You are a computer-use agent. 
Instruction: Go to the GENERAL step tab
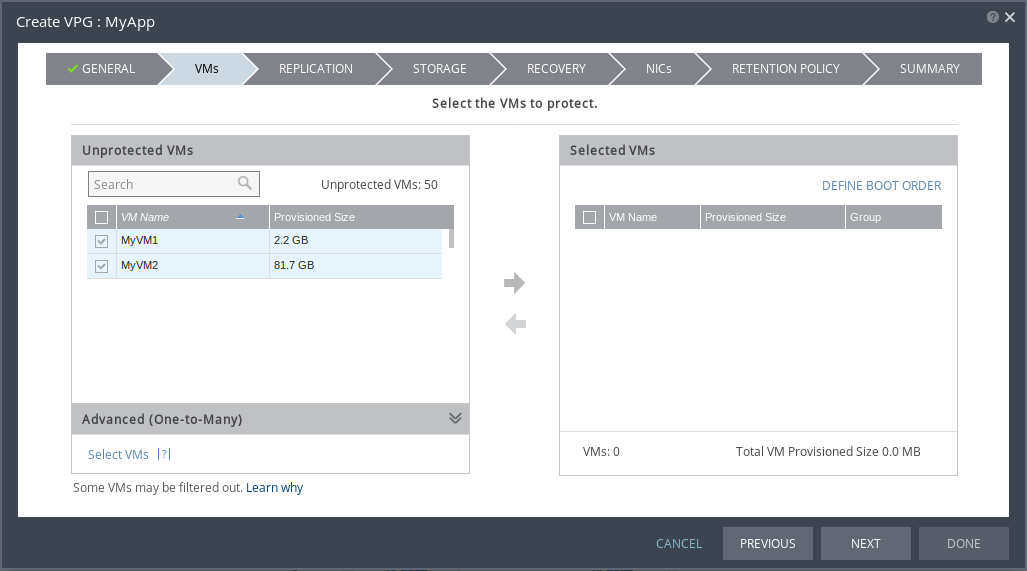coord(102,69)
